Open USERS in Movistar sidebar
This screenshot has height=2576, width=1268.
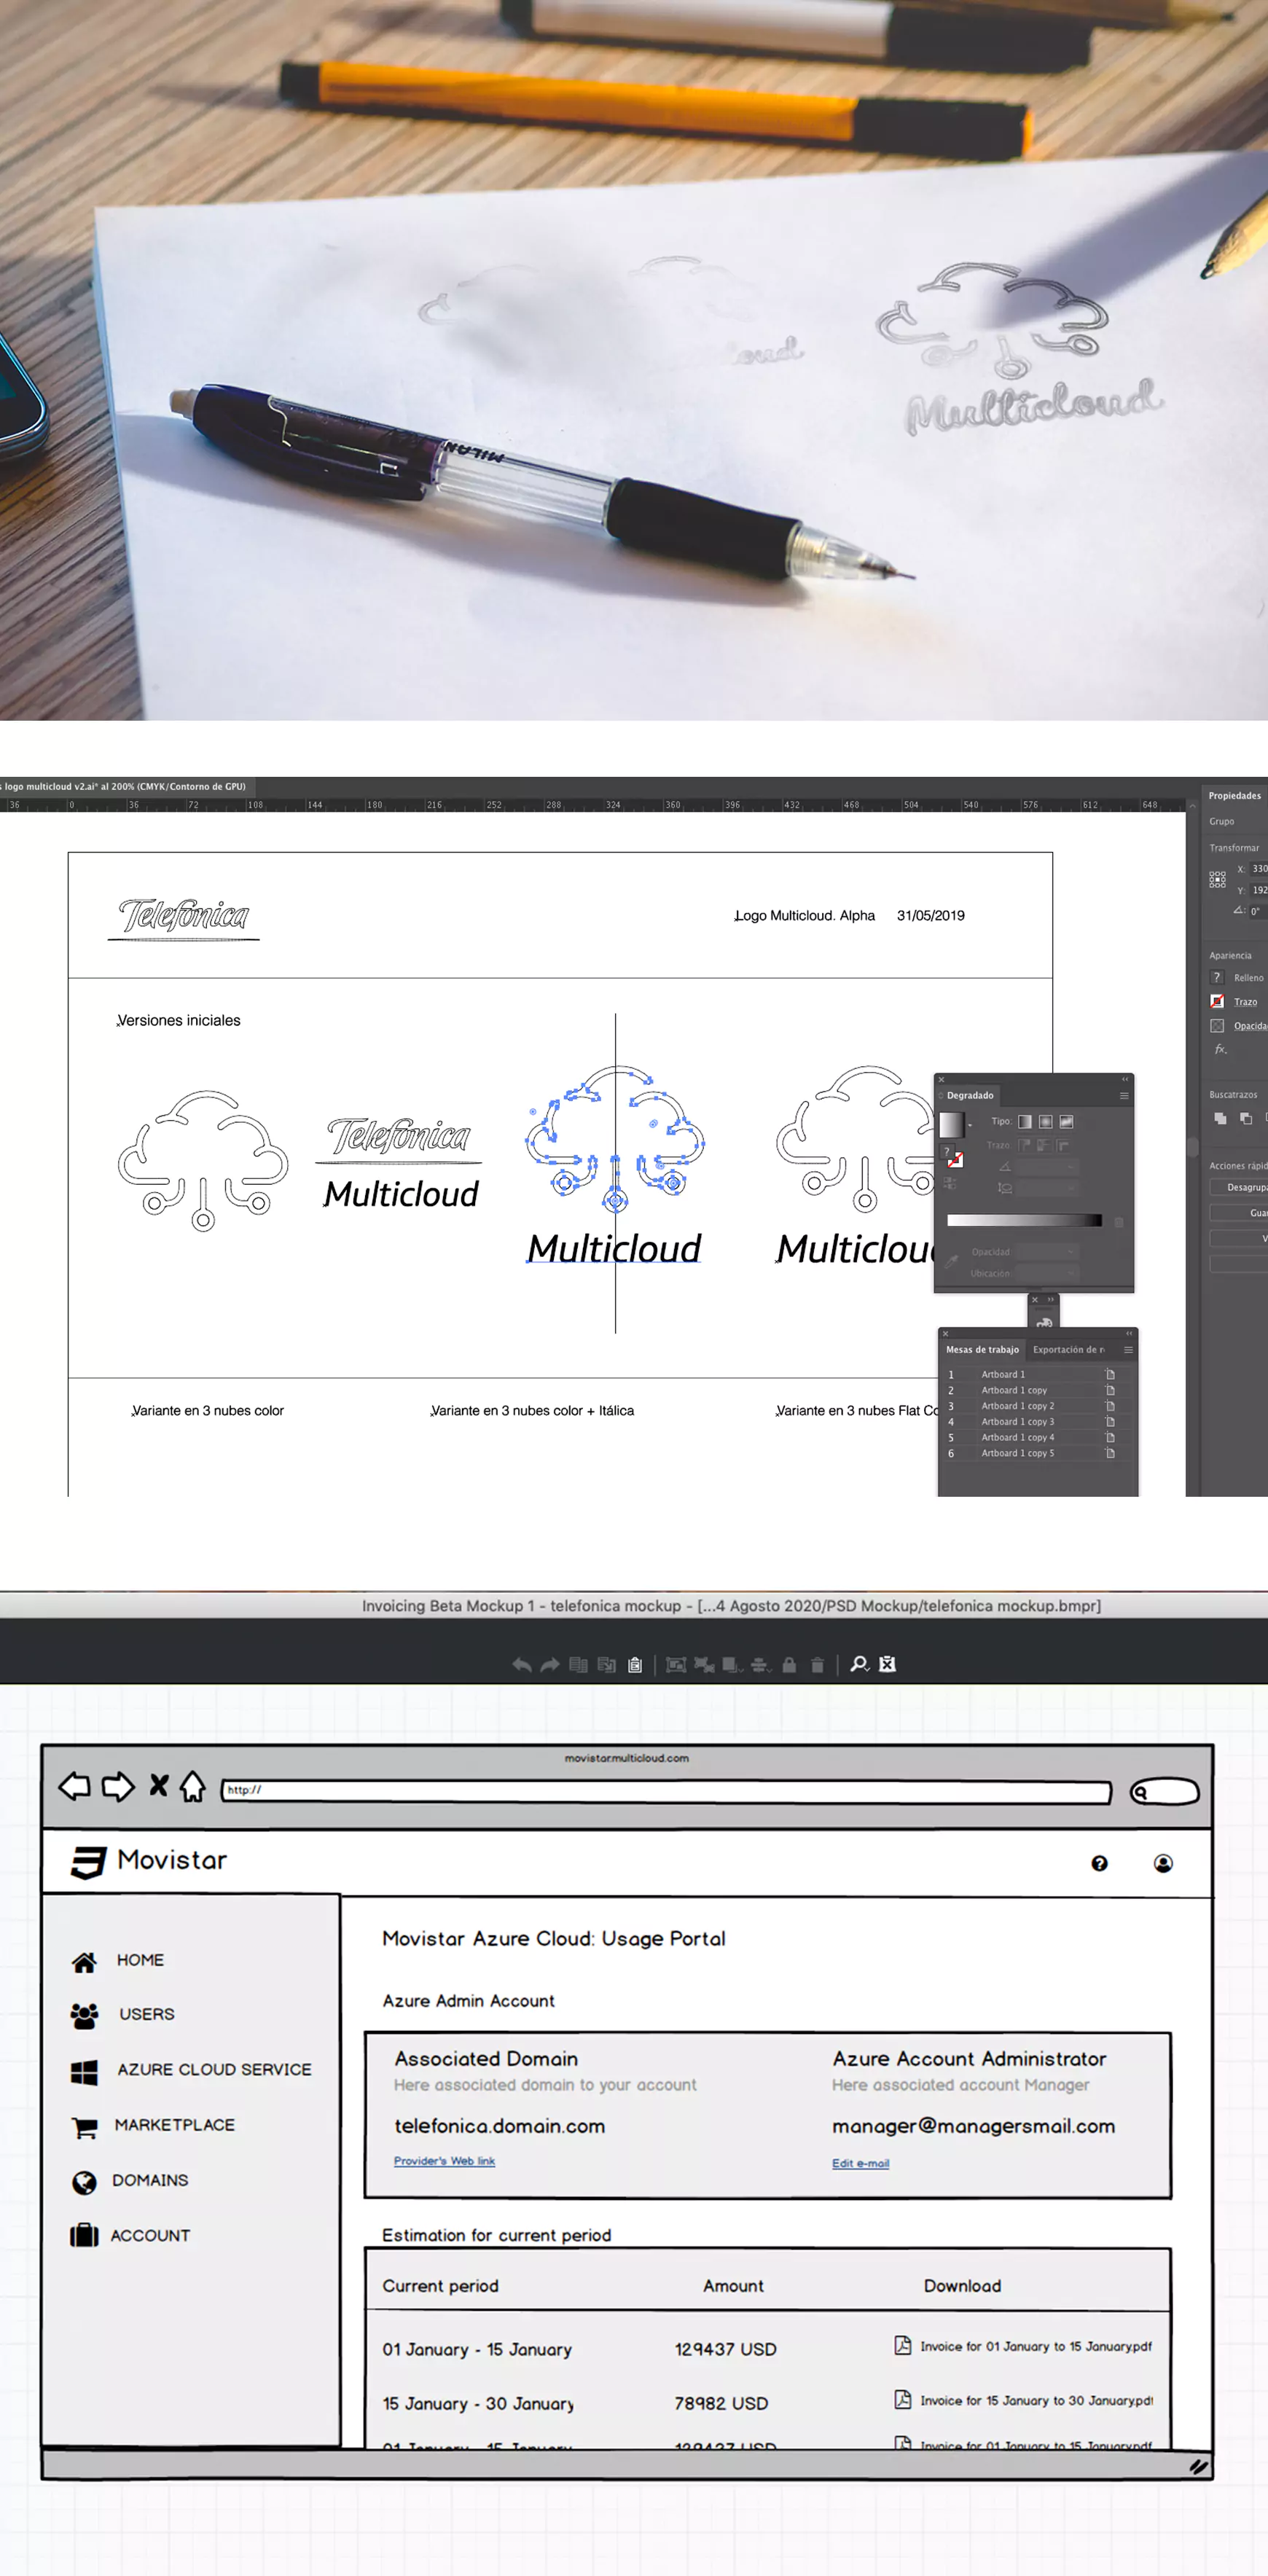(x=122, y=2015)
